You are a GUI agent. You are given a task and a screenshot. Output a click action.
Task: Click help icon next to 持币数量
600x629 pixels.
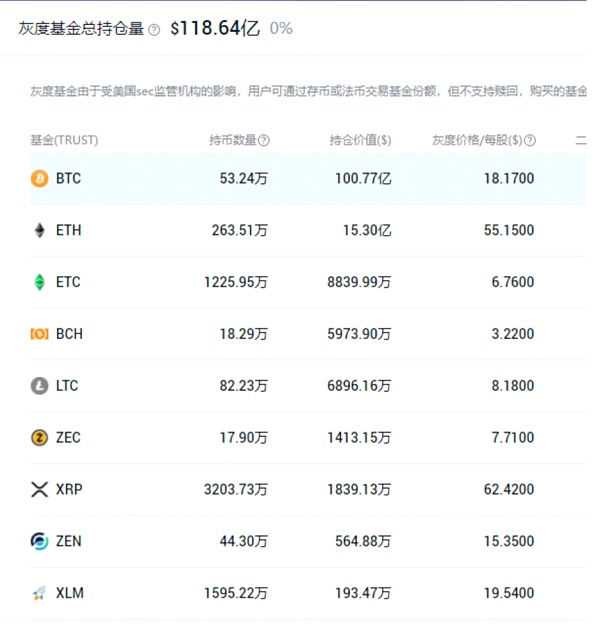(x=264, y=141)
